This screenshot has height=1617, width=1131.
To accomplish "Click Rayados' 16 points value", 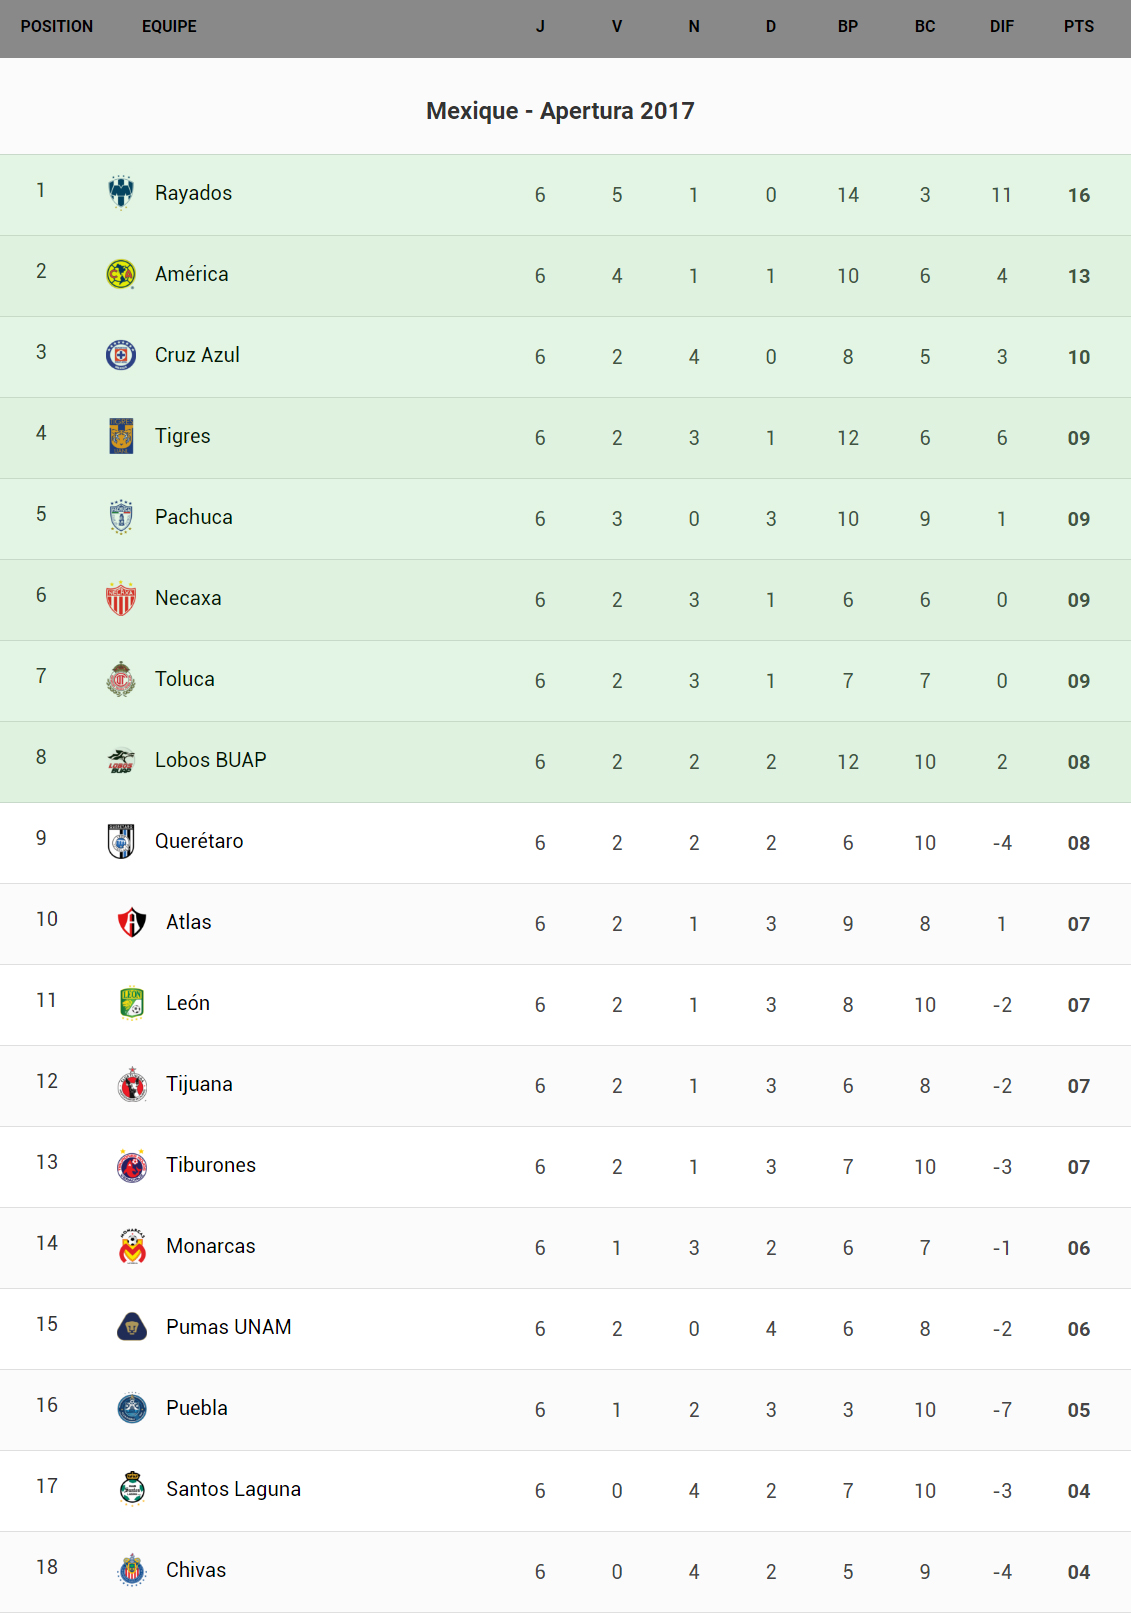I will pyautogui.click(x=1078, y=195).
